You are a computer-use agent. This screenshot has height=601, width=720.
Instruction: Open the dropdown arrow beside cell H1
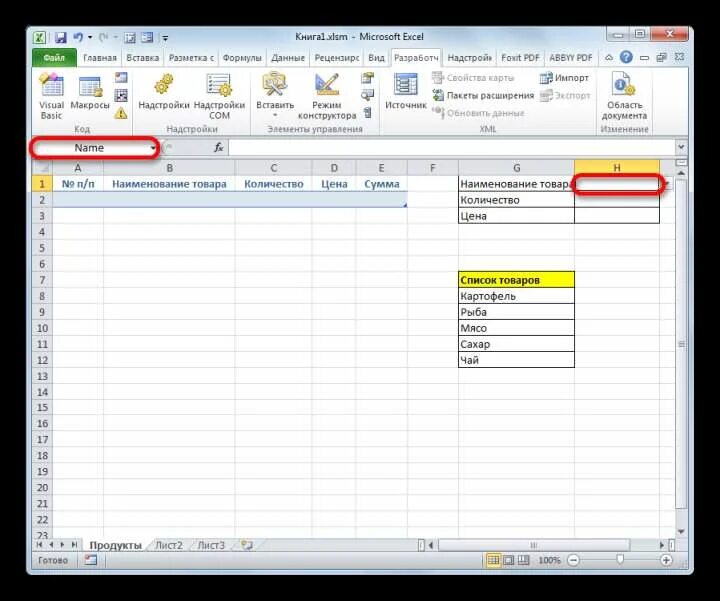[x=666, y=184]
